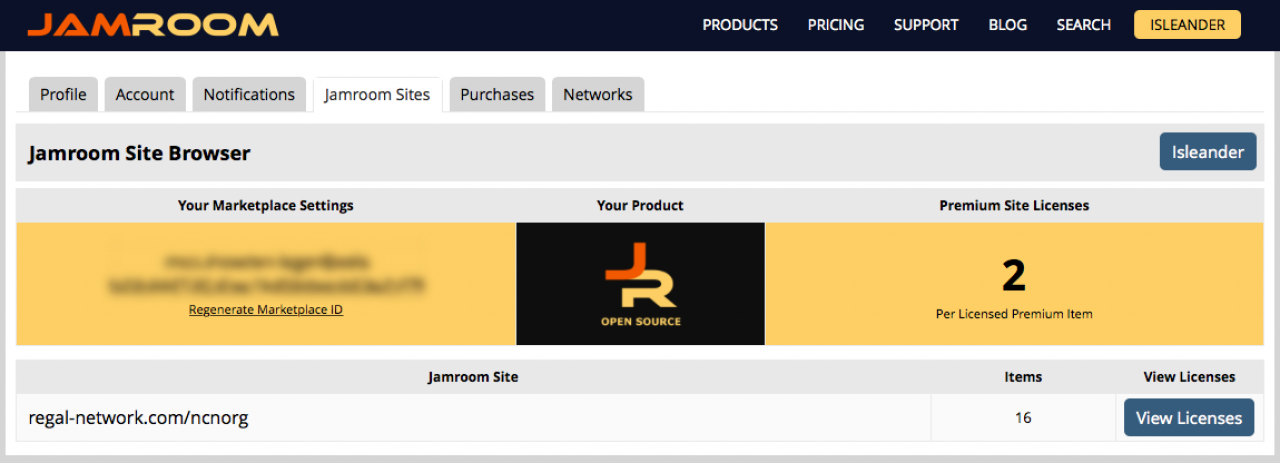Open the BLOG link in header
This screenshot has width=1280, height=463.
(1007, 25)
